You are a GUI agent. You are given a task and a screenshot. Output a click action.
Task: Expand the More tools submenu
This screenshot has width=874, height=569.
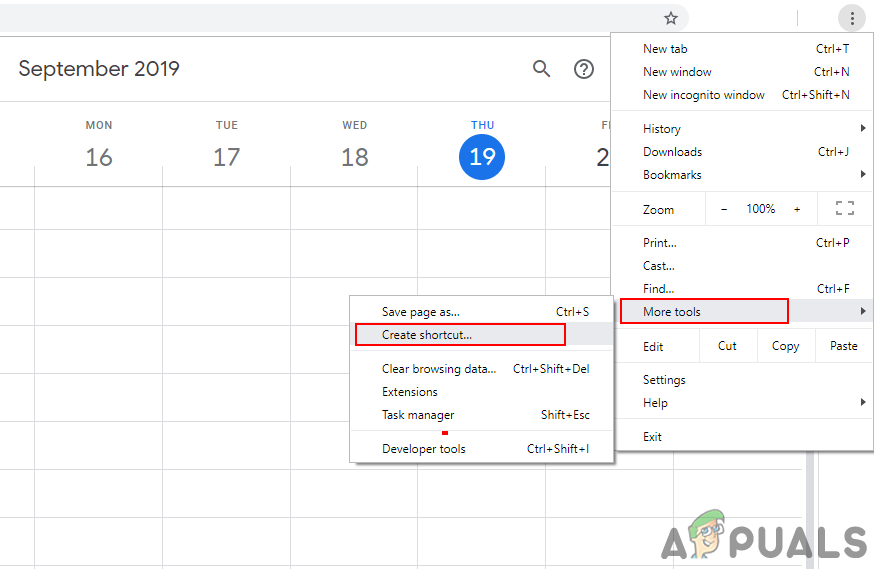743,312
